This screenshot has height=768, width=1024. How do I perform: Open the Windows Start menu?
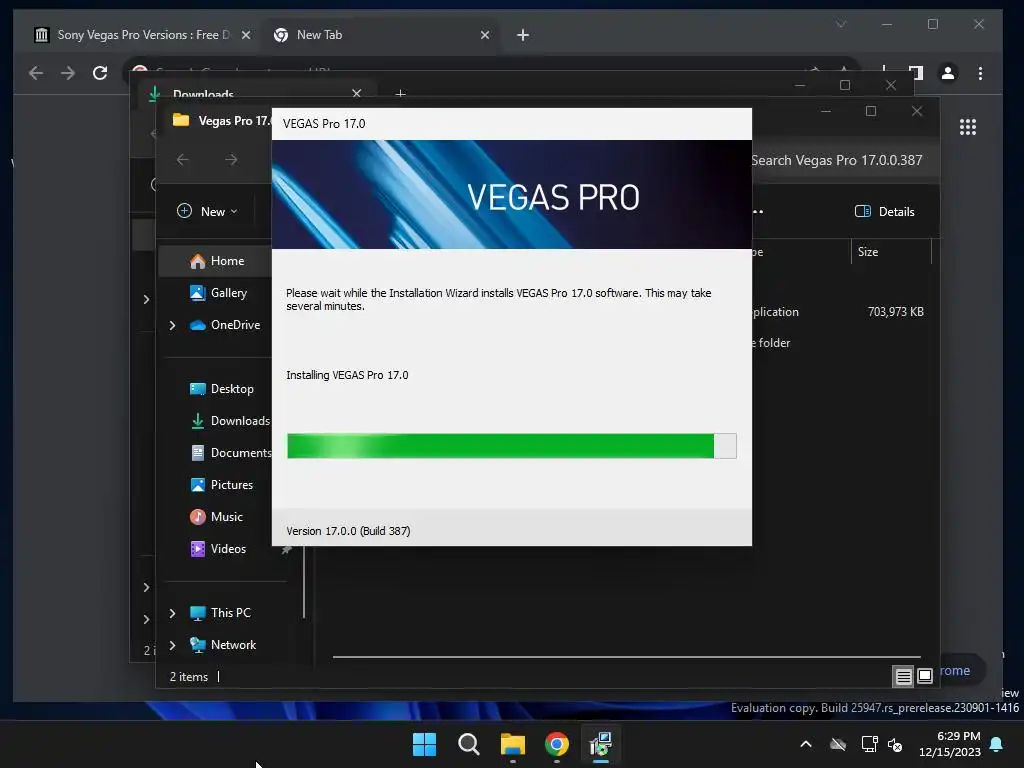[424, 744]
